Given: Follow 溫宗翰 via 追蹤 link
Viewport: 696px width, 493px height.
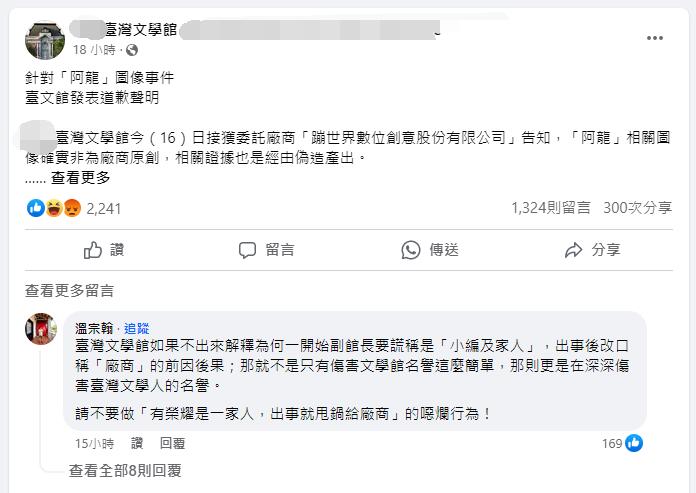Looking at the screenshot, I should click(x=136, y=327).
